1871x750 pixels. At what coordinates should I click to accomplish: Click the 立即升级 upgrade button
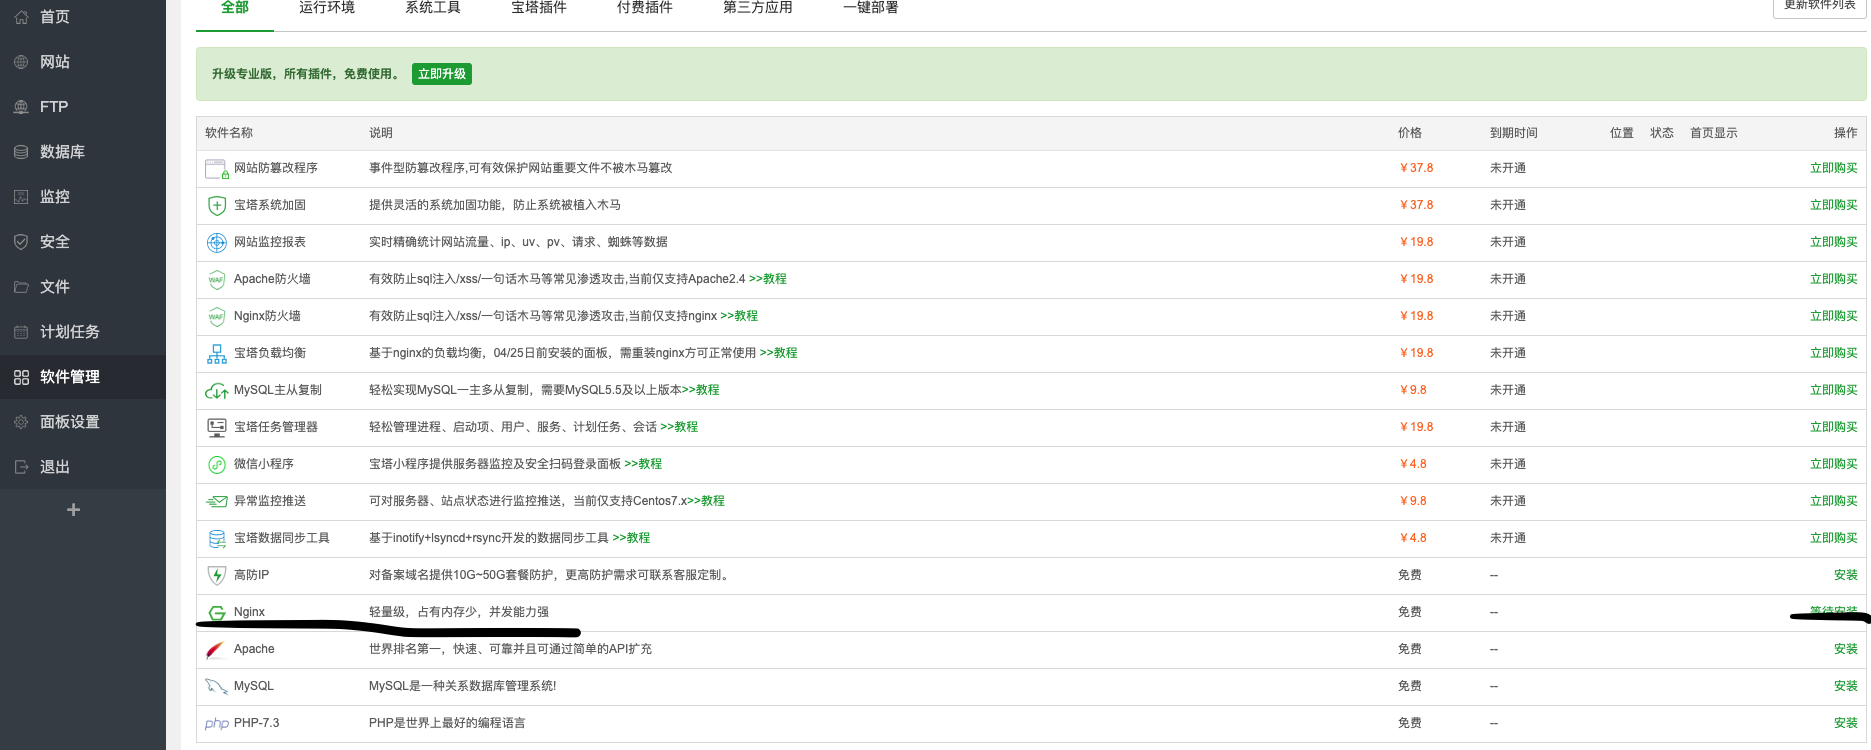442,74
